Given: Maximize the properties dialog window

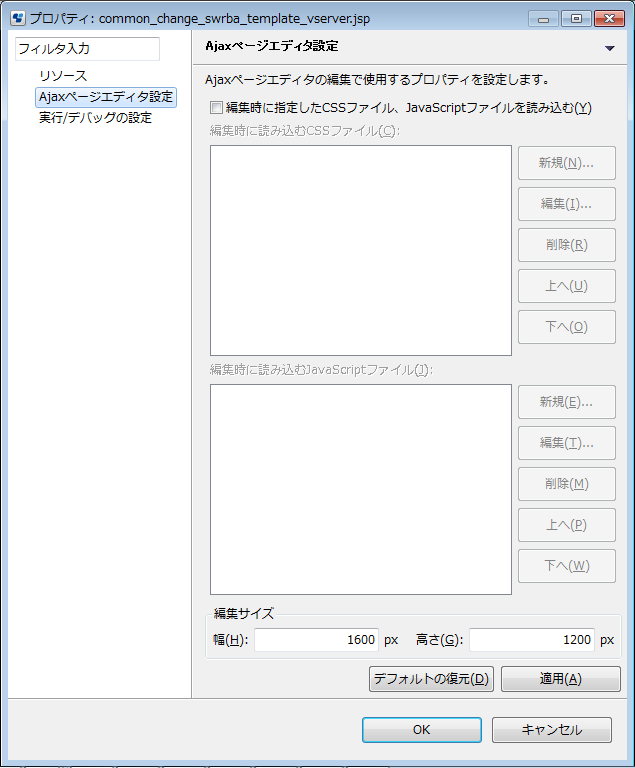Looking at the screenshot, I should (x=576, y=19).
